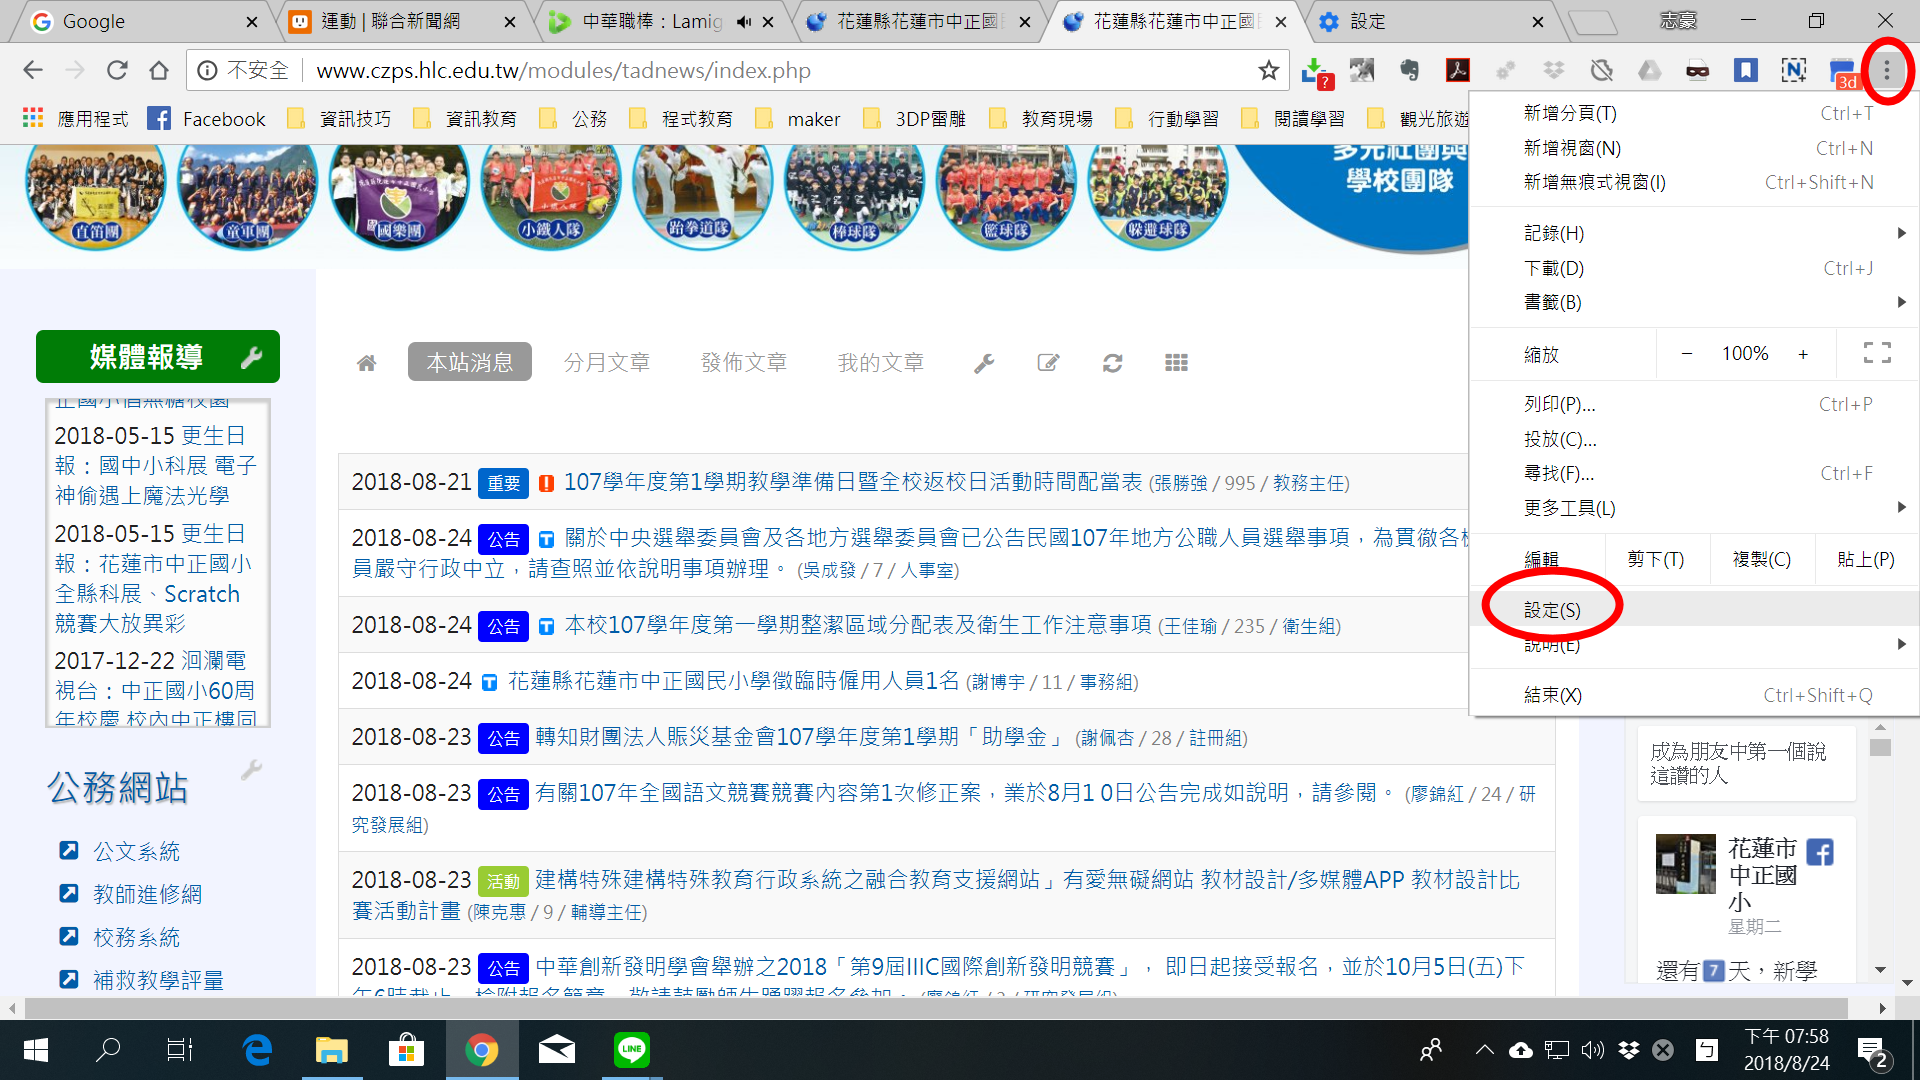Screen dimensions: 1920x1080
Task: Reload the current page
Action: [117, 70]
